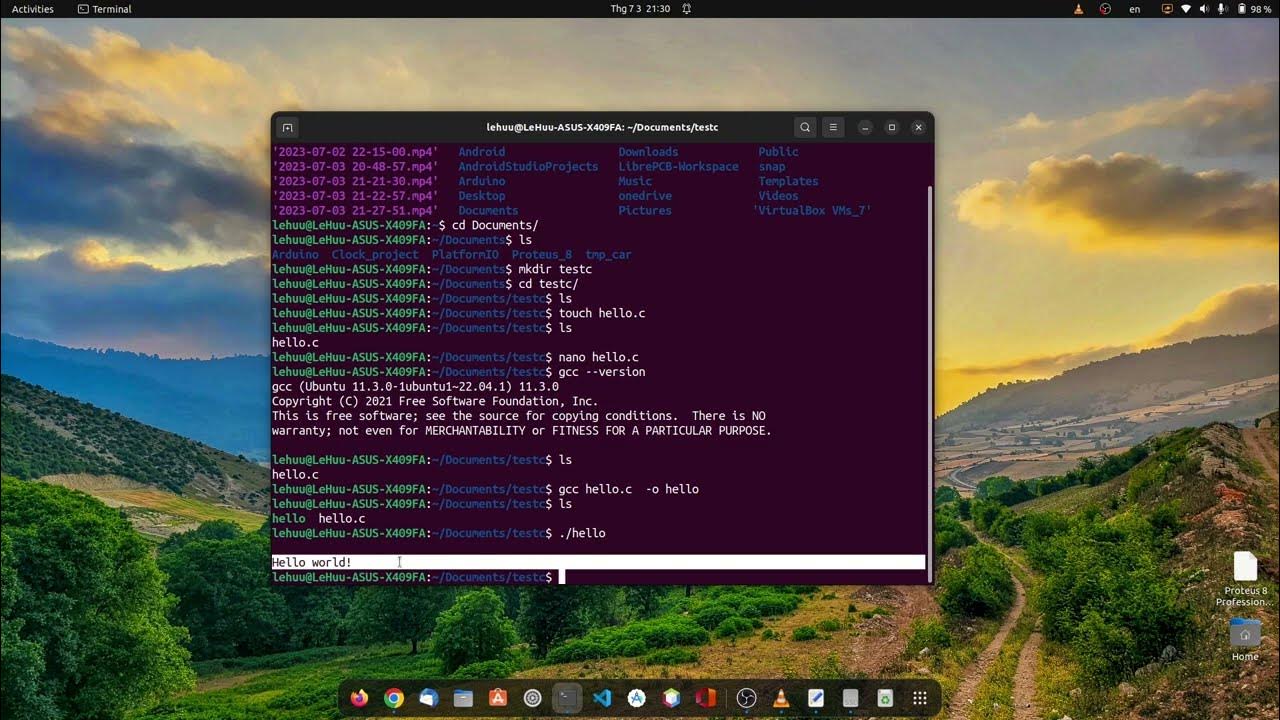Click the 'onedrive' directory name
Viewport: 1280px width, 720px height.
click(645, 196)
